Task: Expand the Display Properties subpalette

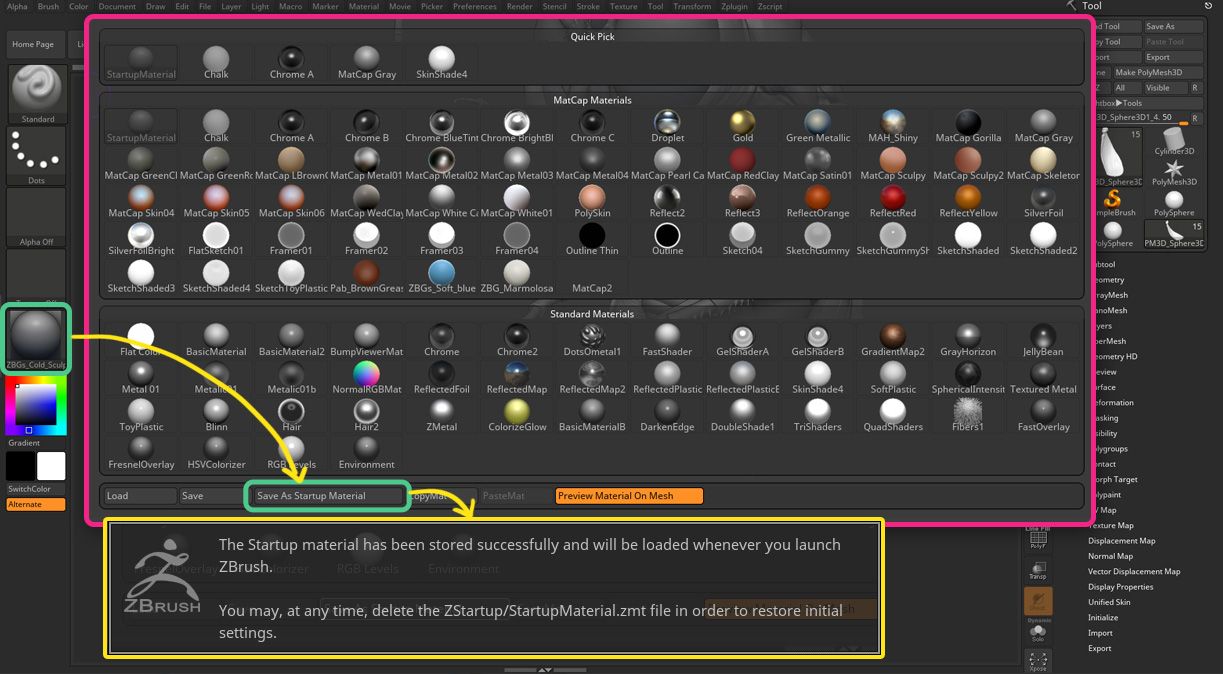Action: pyautogui.click(x=1120, y=587)
